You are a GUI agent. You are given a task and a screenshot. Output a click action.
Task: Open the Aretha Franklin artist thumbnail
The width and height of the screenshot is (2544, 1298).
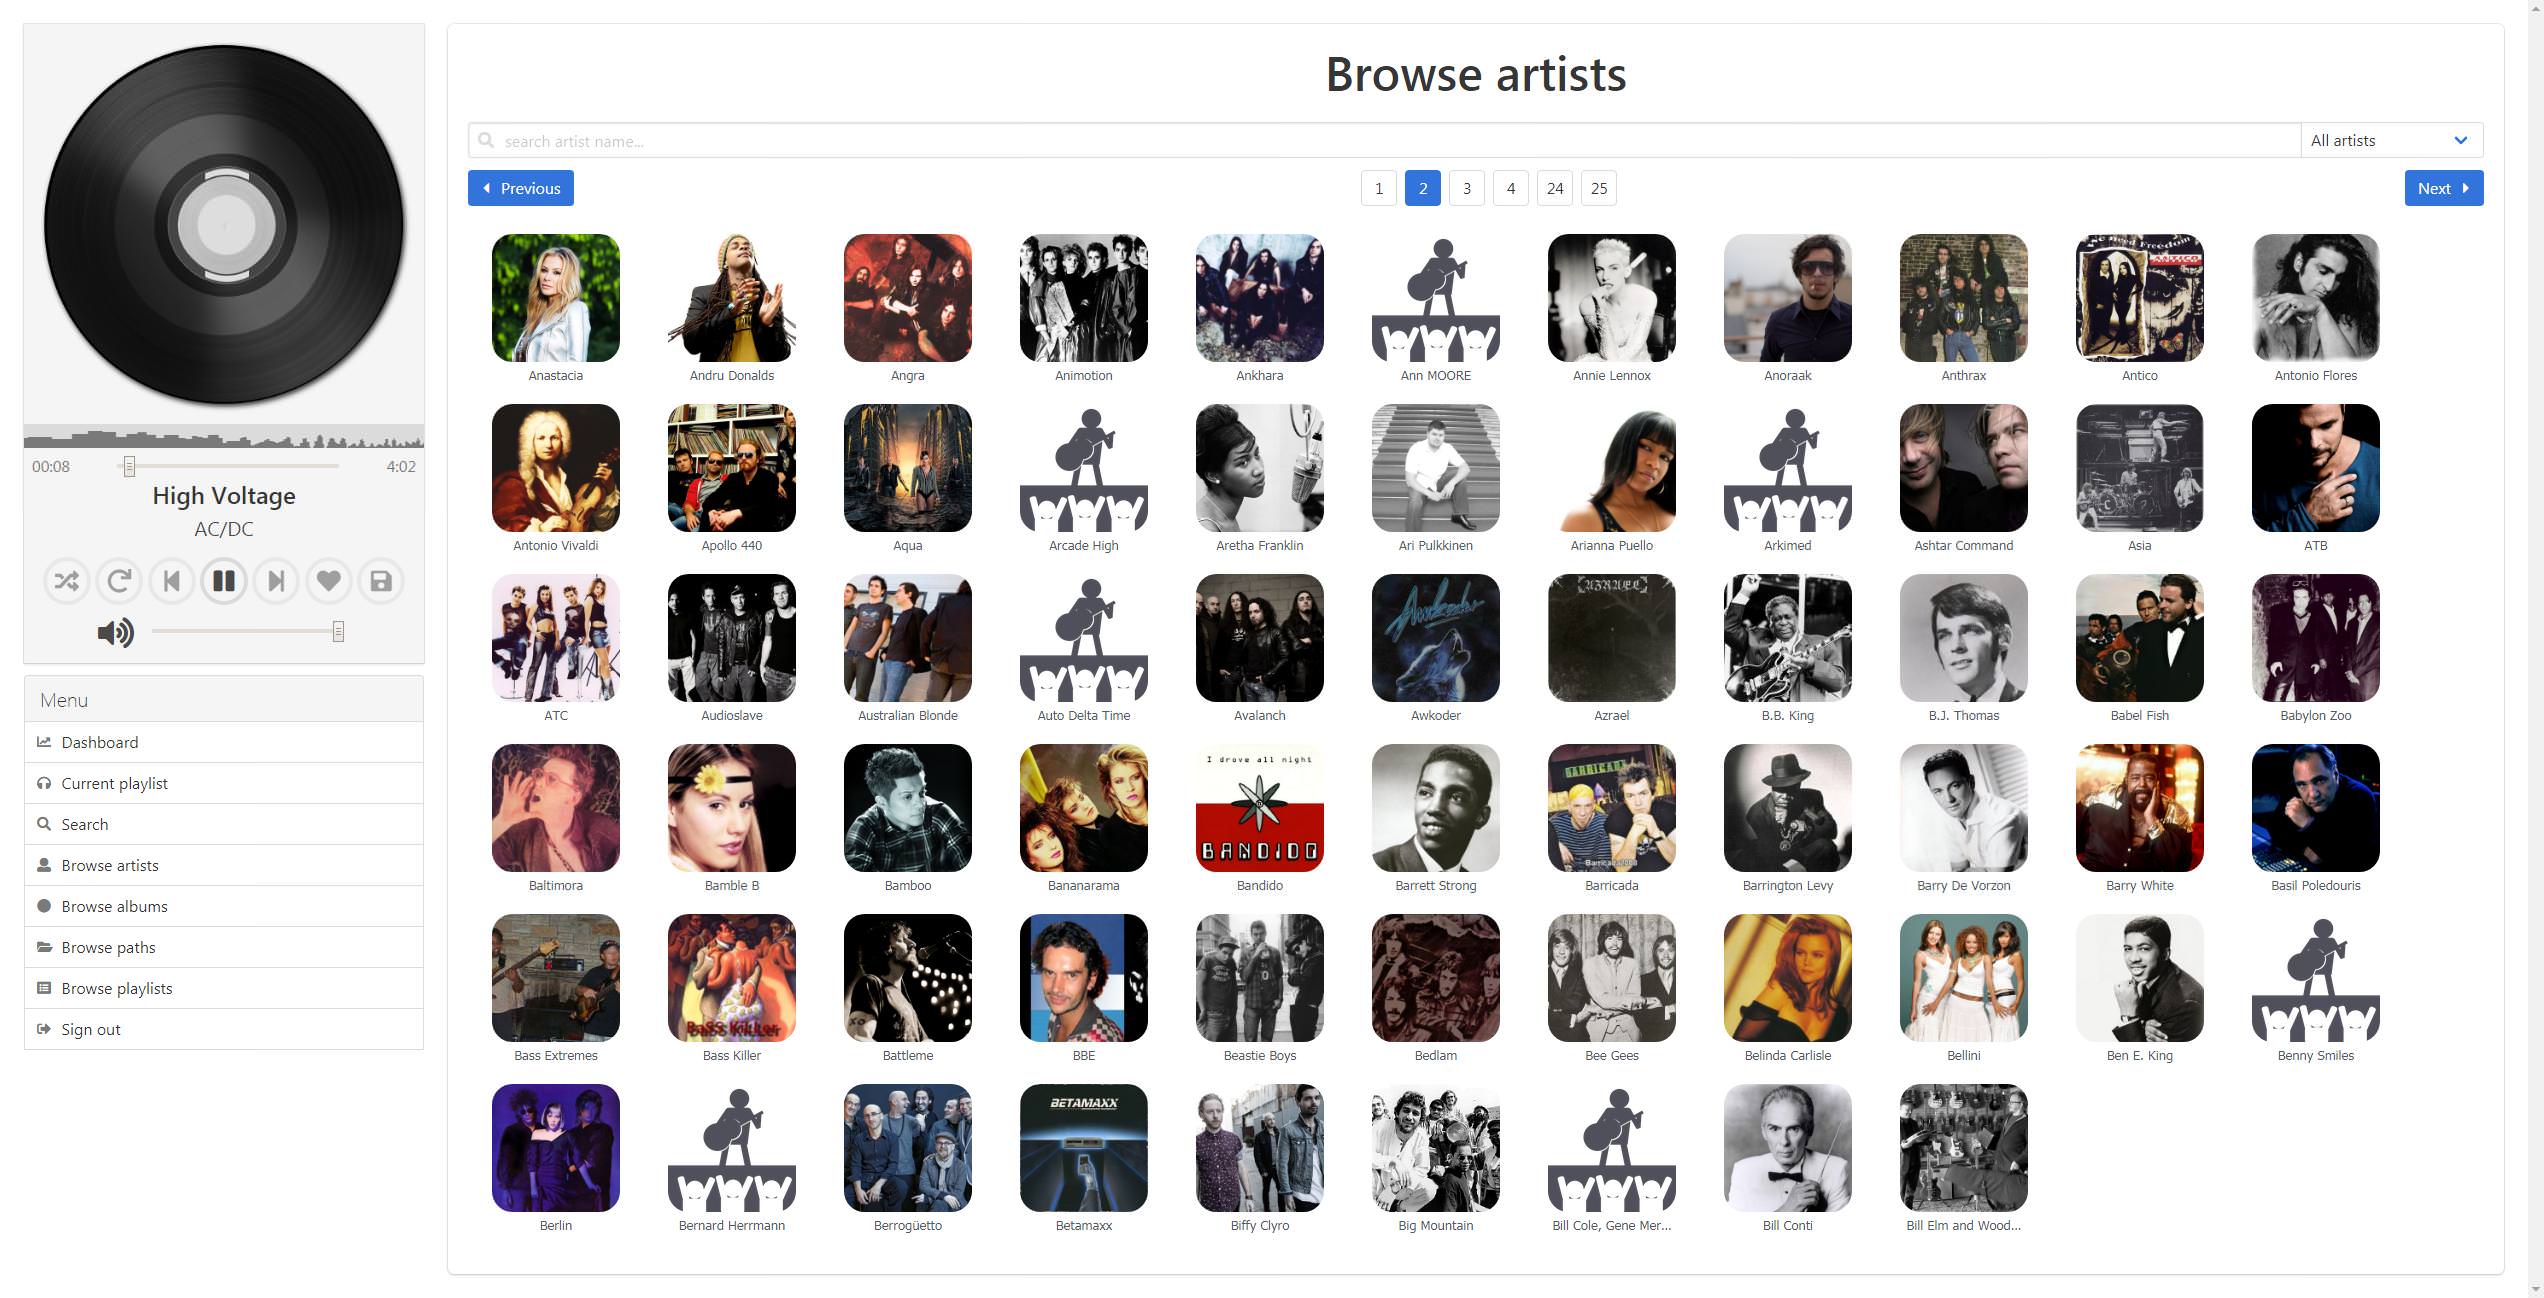pos(1260,468)
